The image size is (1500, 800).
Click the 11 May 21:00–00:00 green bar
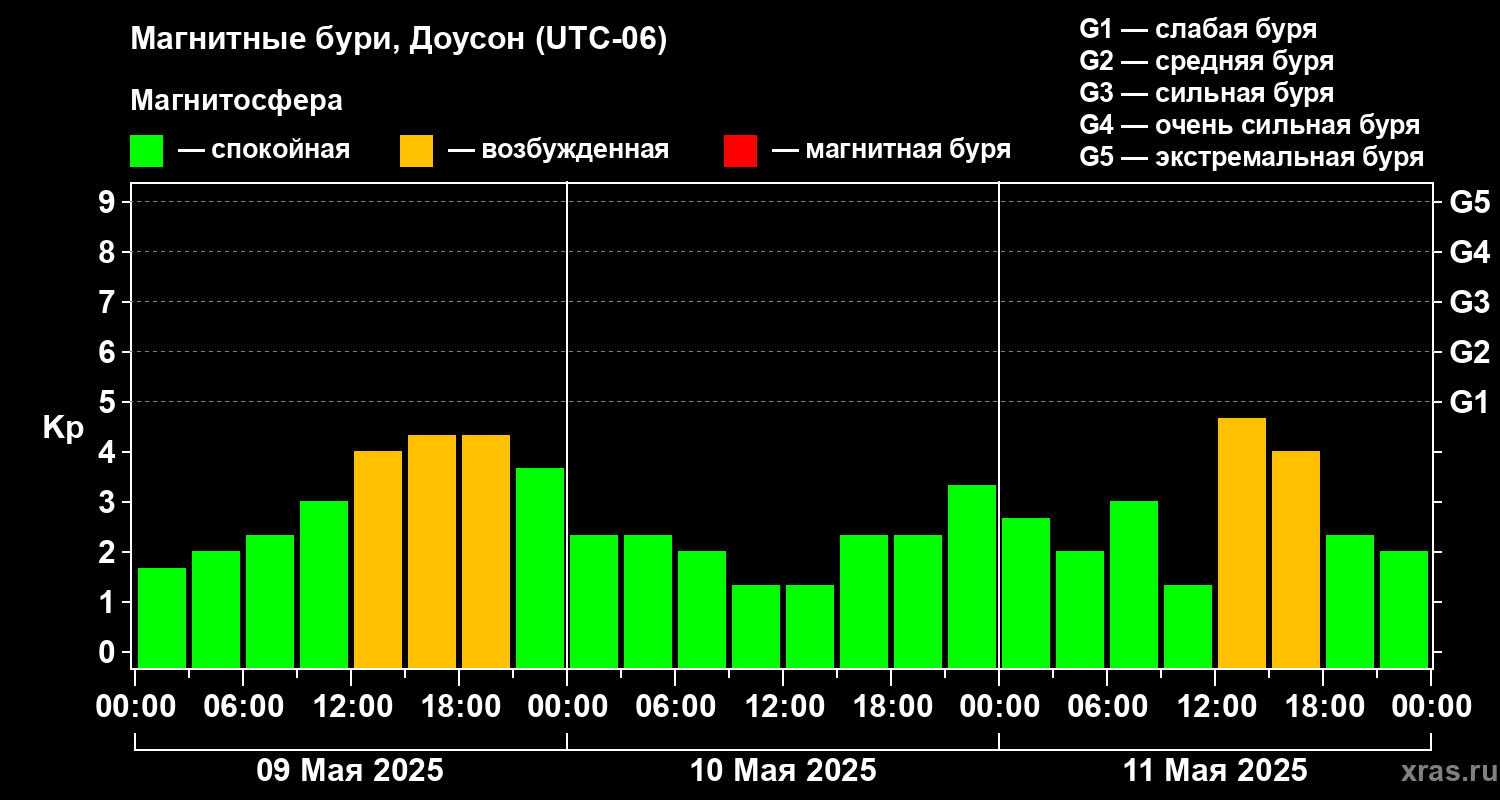pyautogui.click(x=1404, y=609)
